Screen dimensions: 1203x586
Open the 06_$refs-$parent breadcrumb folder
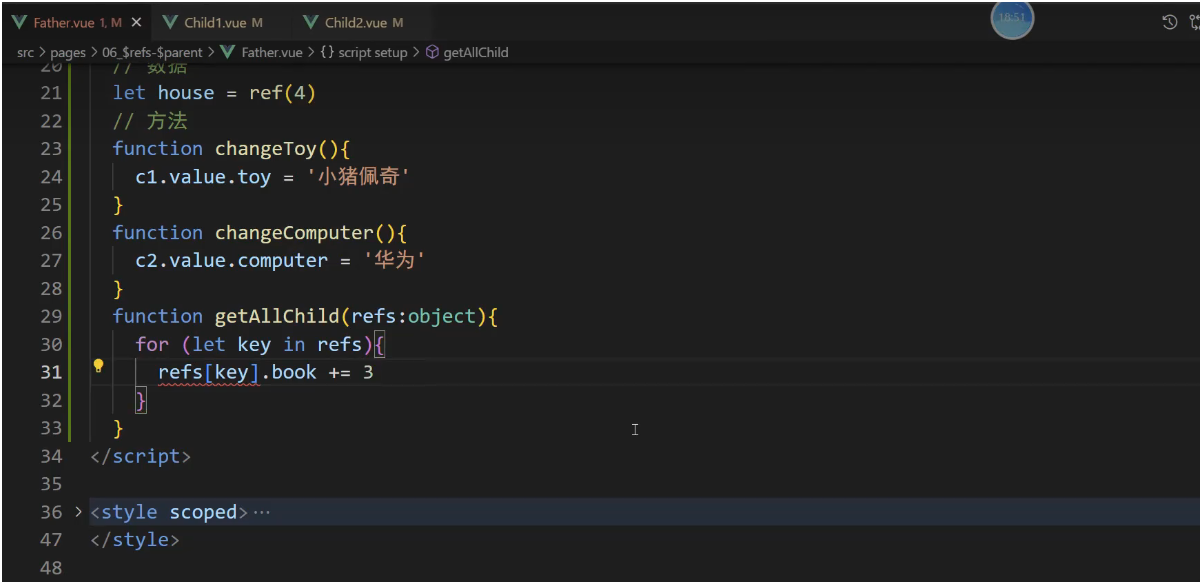(x=152, y=52)
